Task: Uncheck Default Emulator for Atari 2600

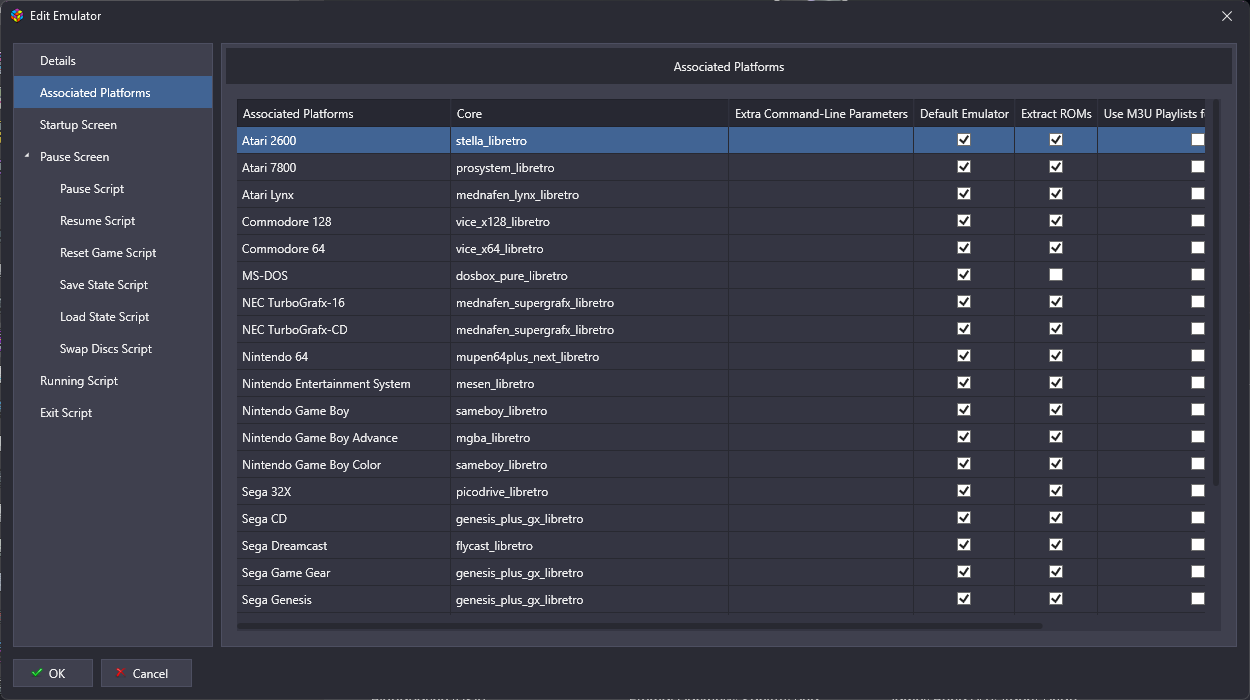Action: tap(964, 140)
